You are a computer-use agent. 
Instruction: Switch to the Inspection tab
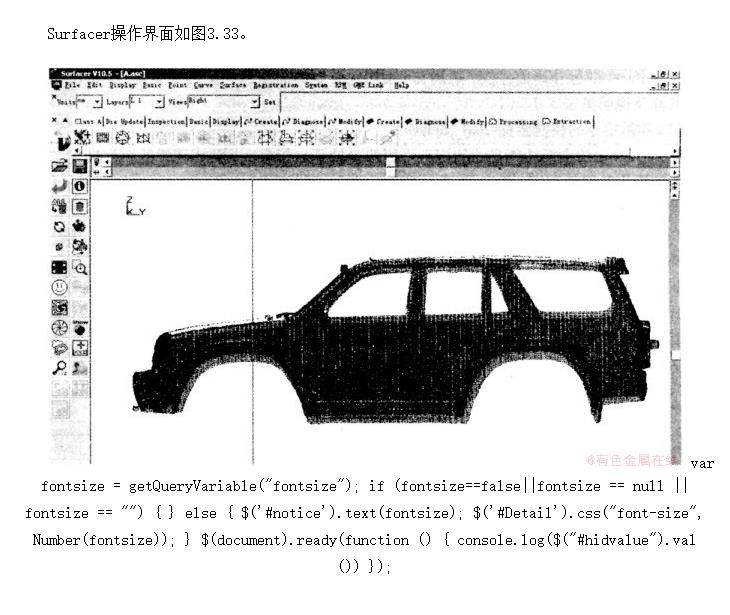point(166,122)
